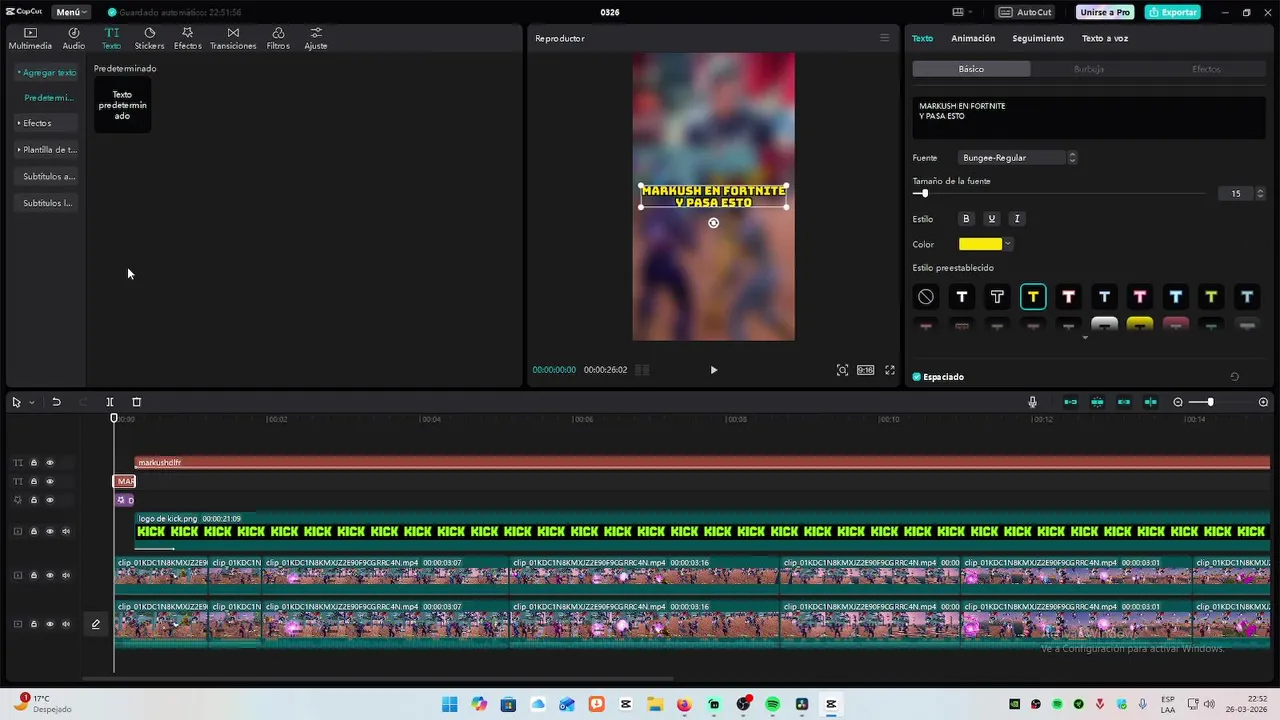Image resolution: width=1280 pixels, height=720 pixels.
Task: Open Subtítulos a... in the sidebar
Action: click(x=49, y=177)
